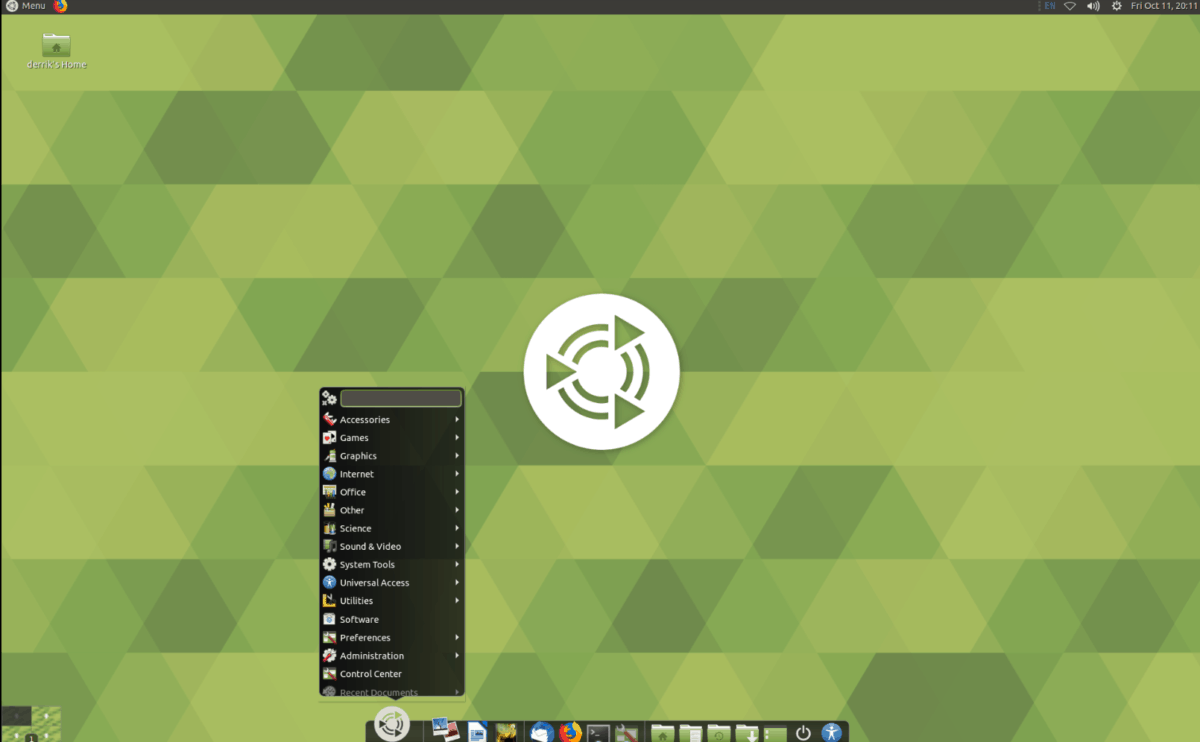Open the Universal Access submenu
Image resolution: width=1200 pixels, height=742 pixels.
[x=392, y=583]
